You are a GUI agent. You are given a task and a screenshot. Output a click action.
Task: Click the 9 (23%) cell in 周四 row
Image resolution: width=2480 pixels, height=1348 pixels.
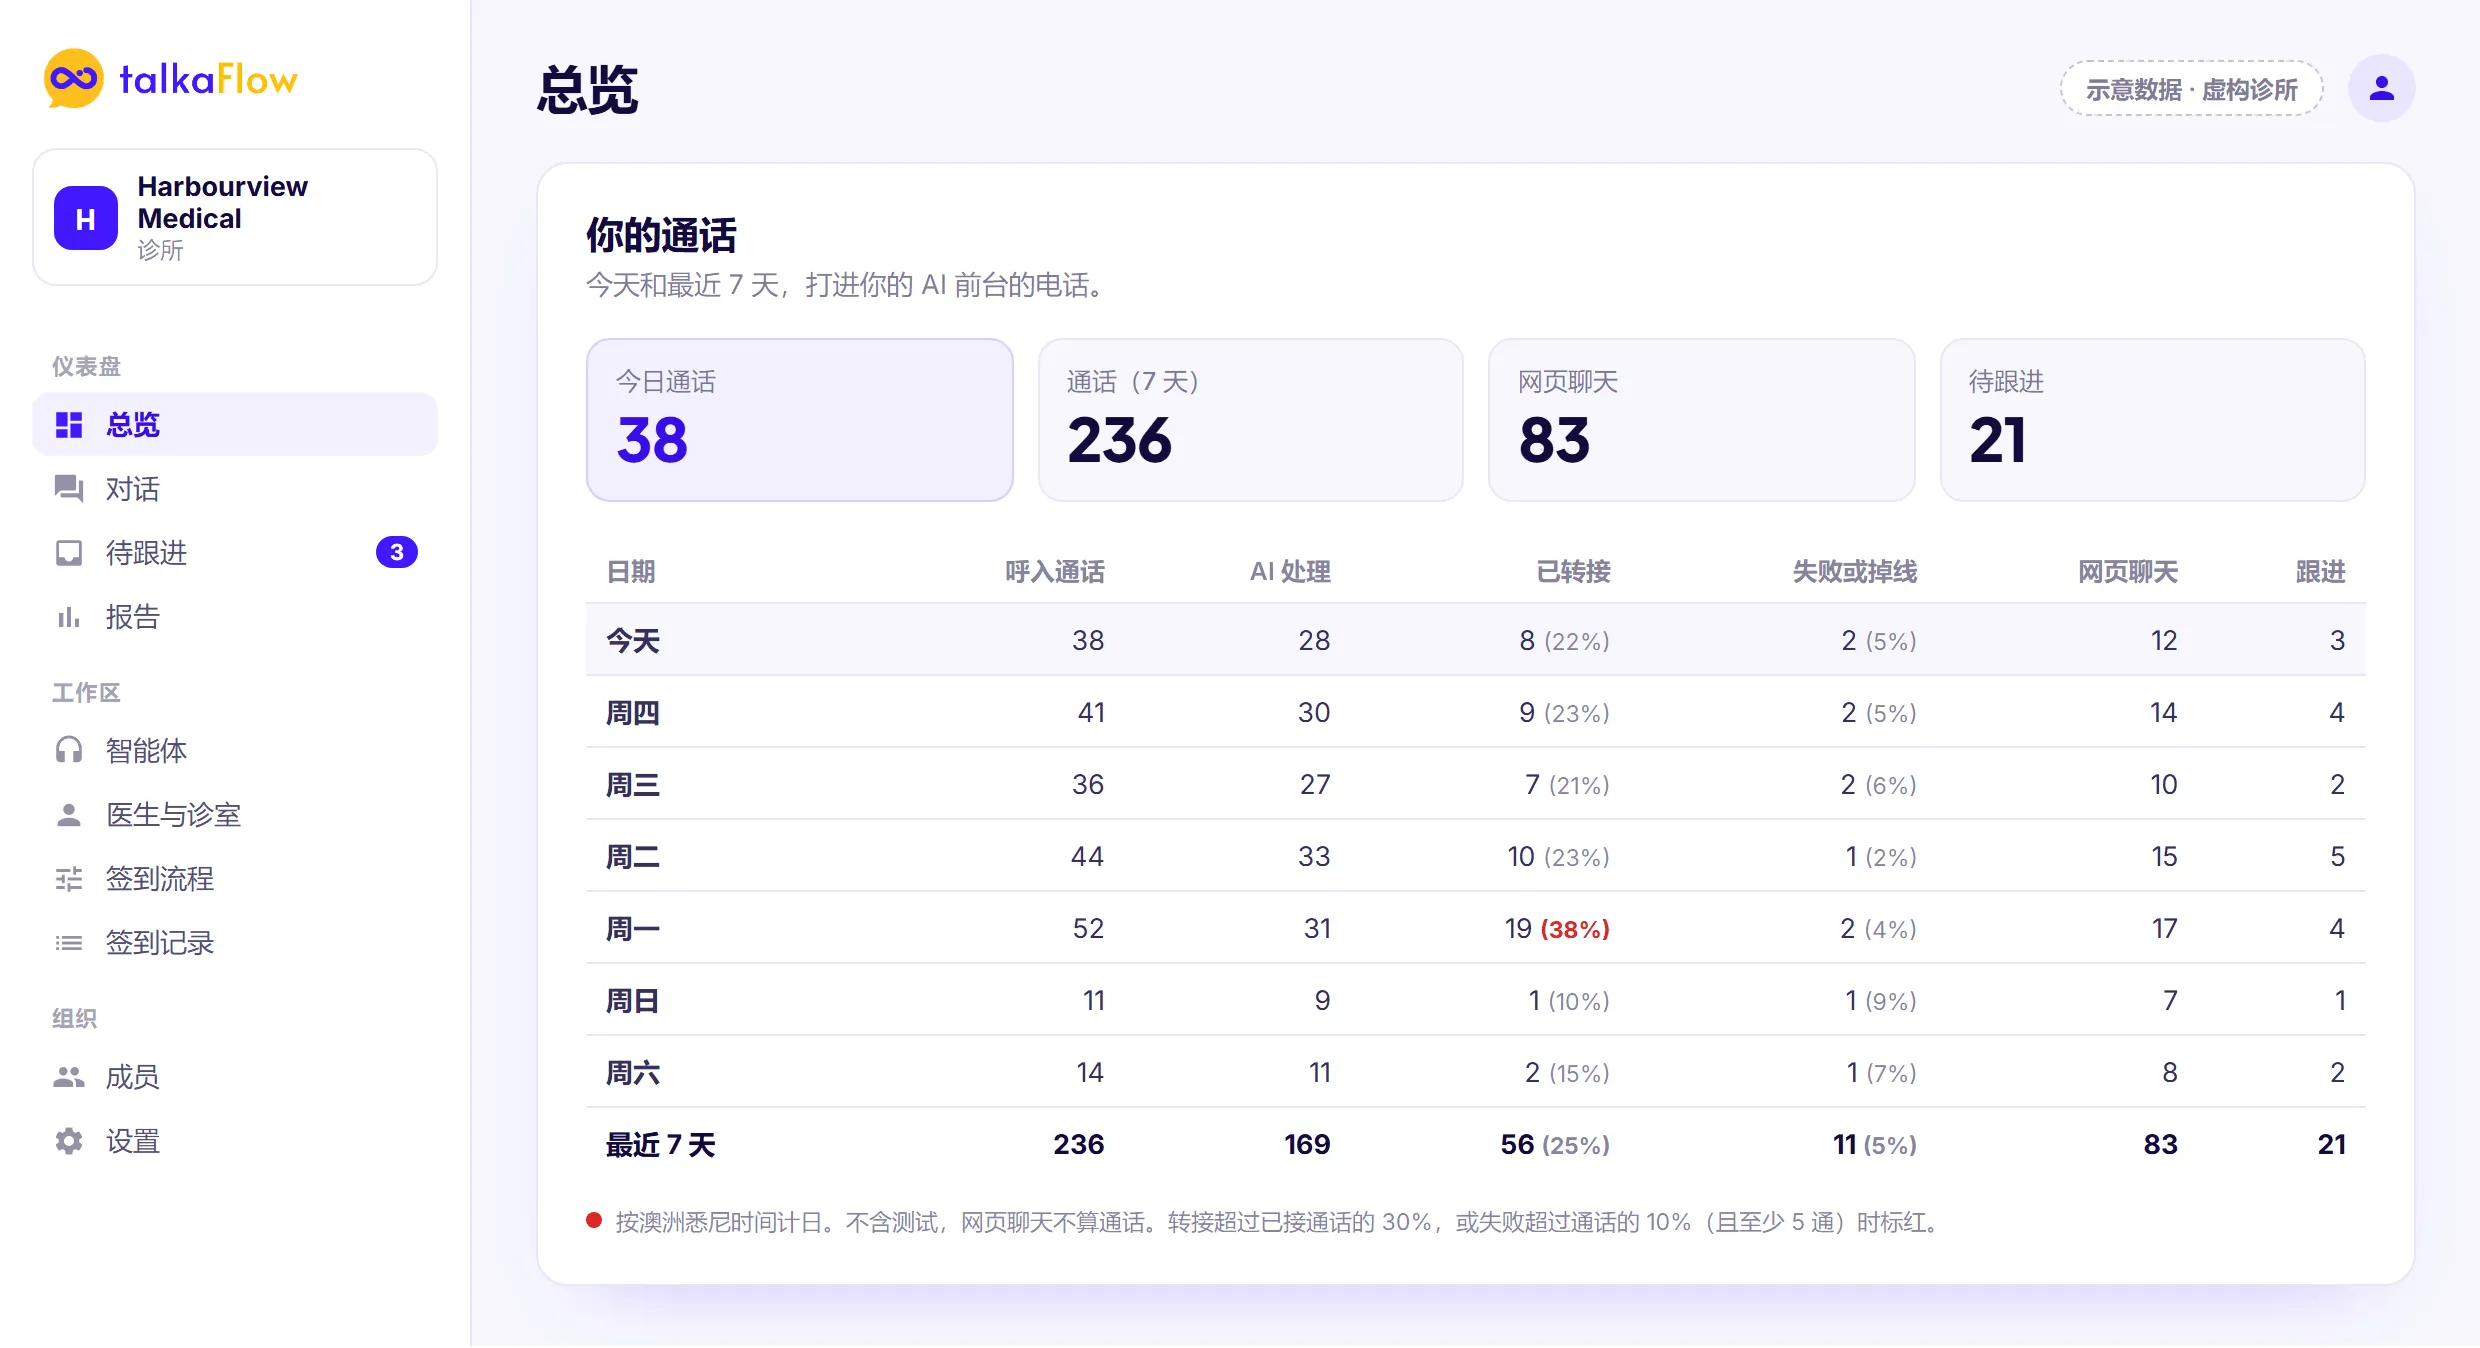point(1564,712)
